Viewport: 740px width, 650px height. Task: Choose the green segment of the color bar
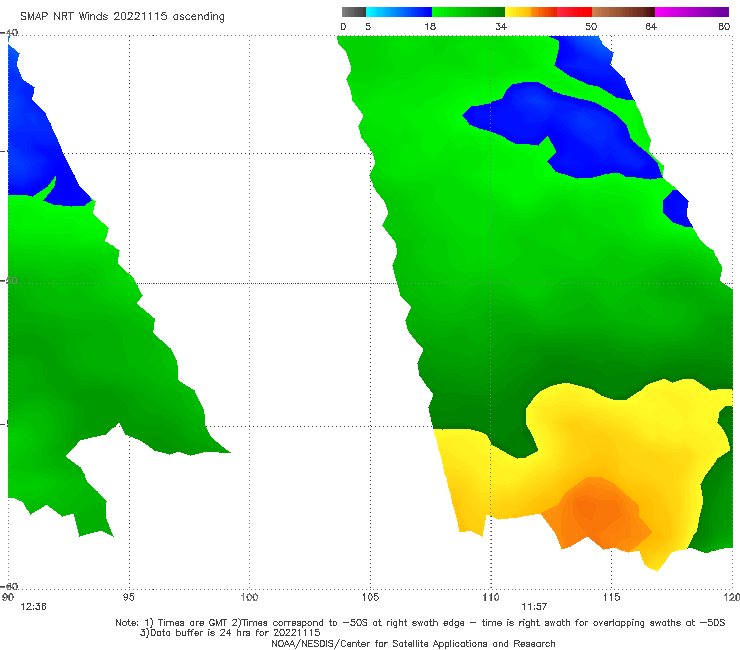[468, 12]
